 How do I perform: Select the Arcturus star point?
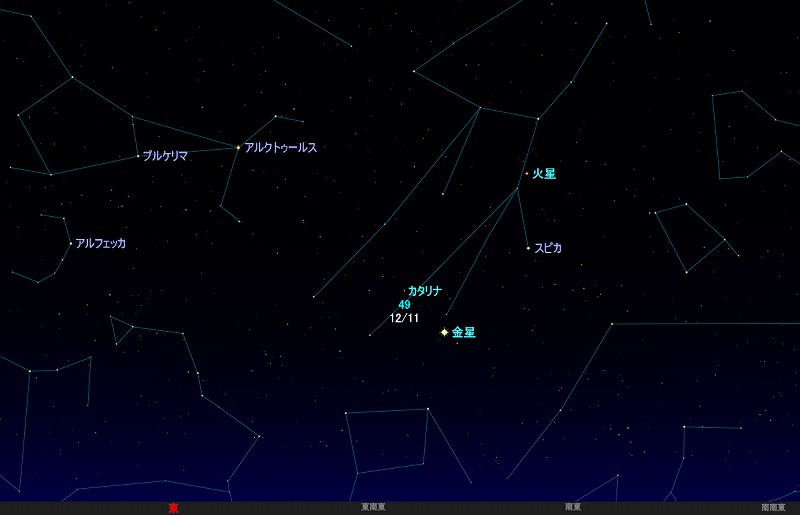point(238,148)
